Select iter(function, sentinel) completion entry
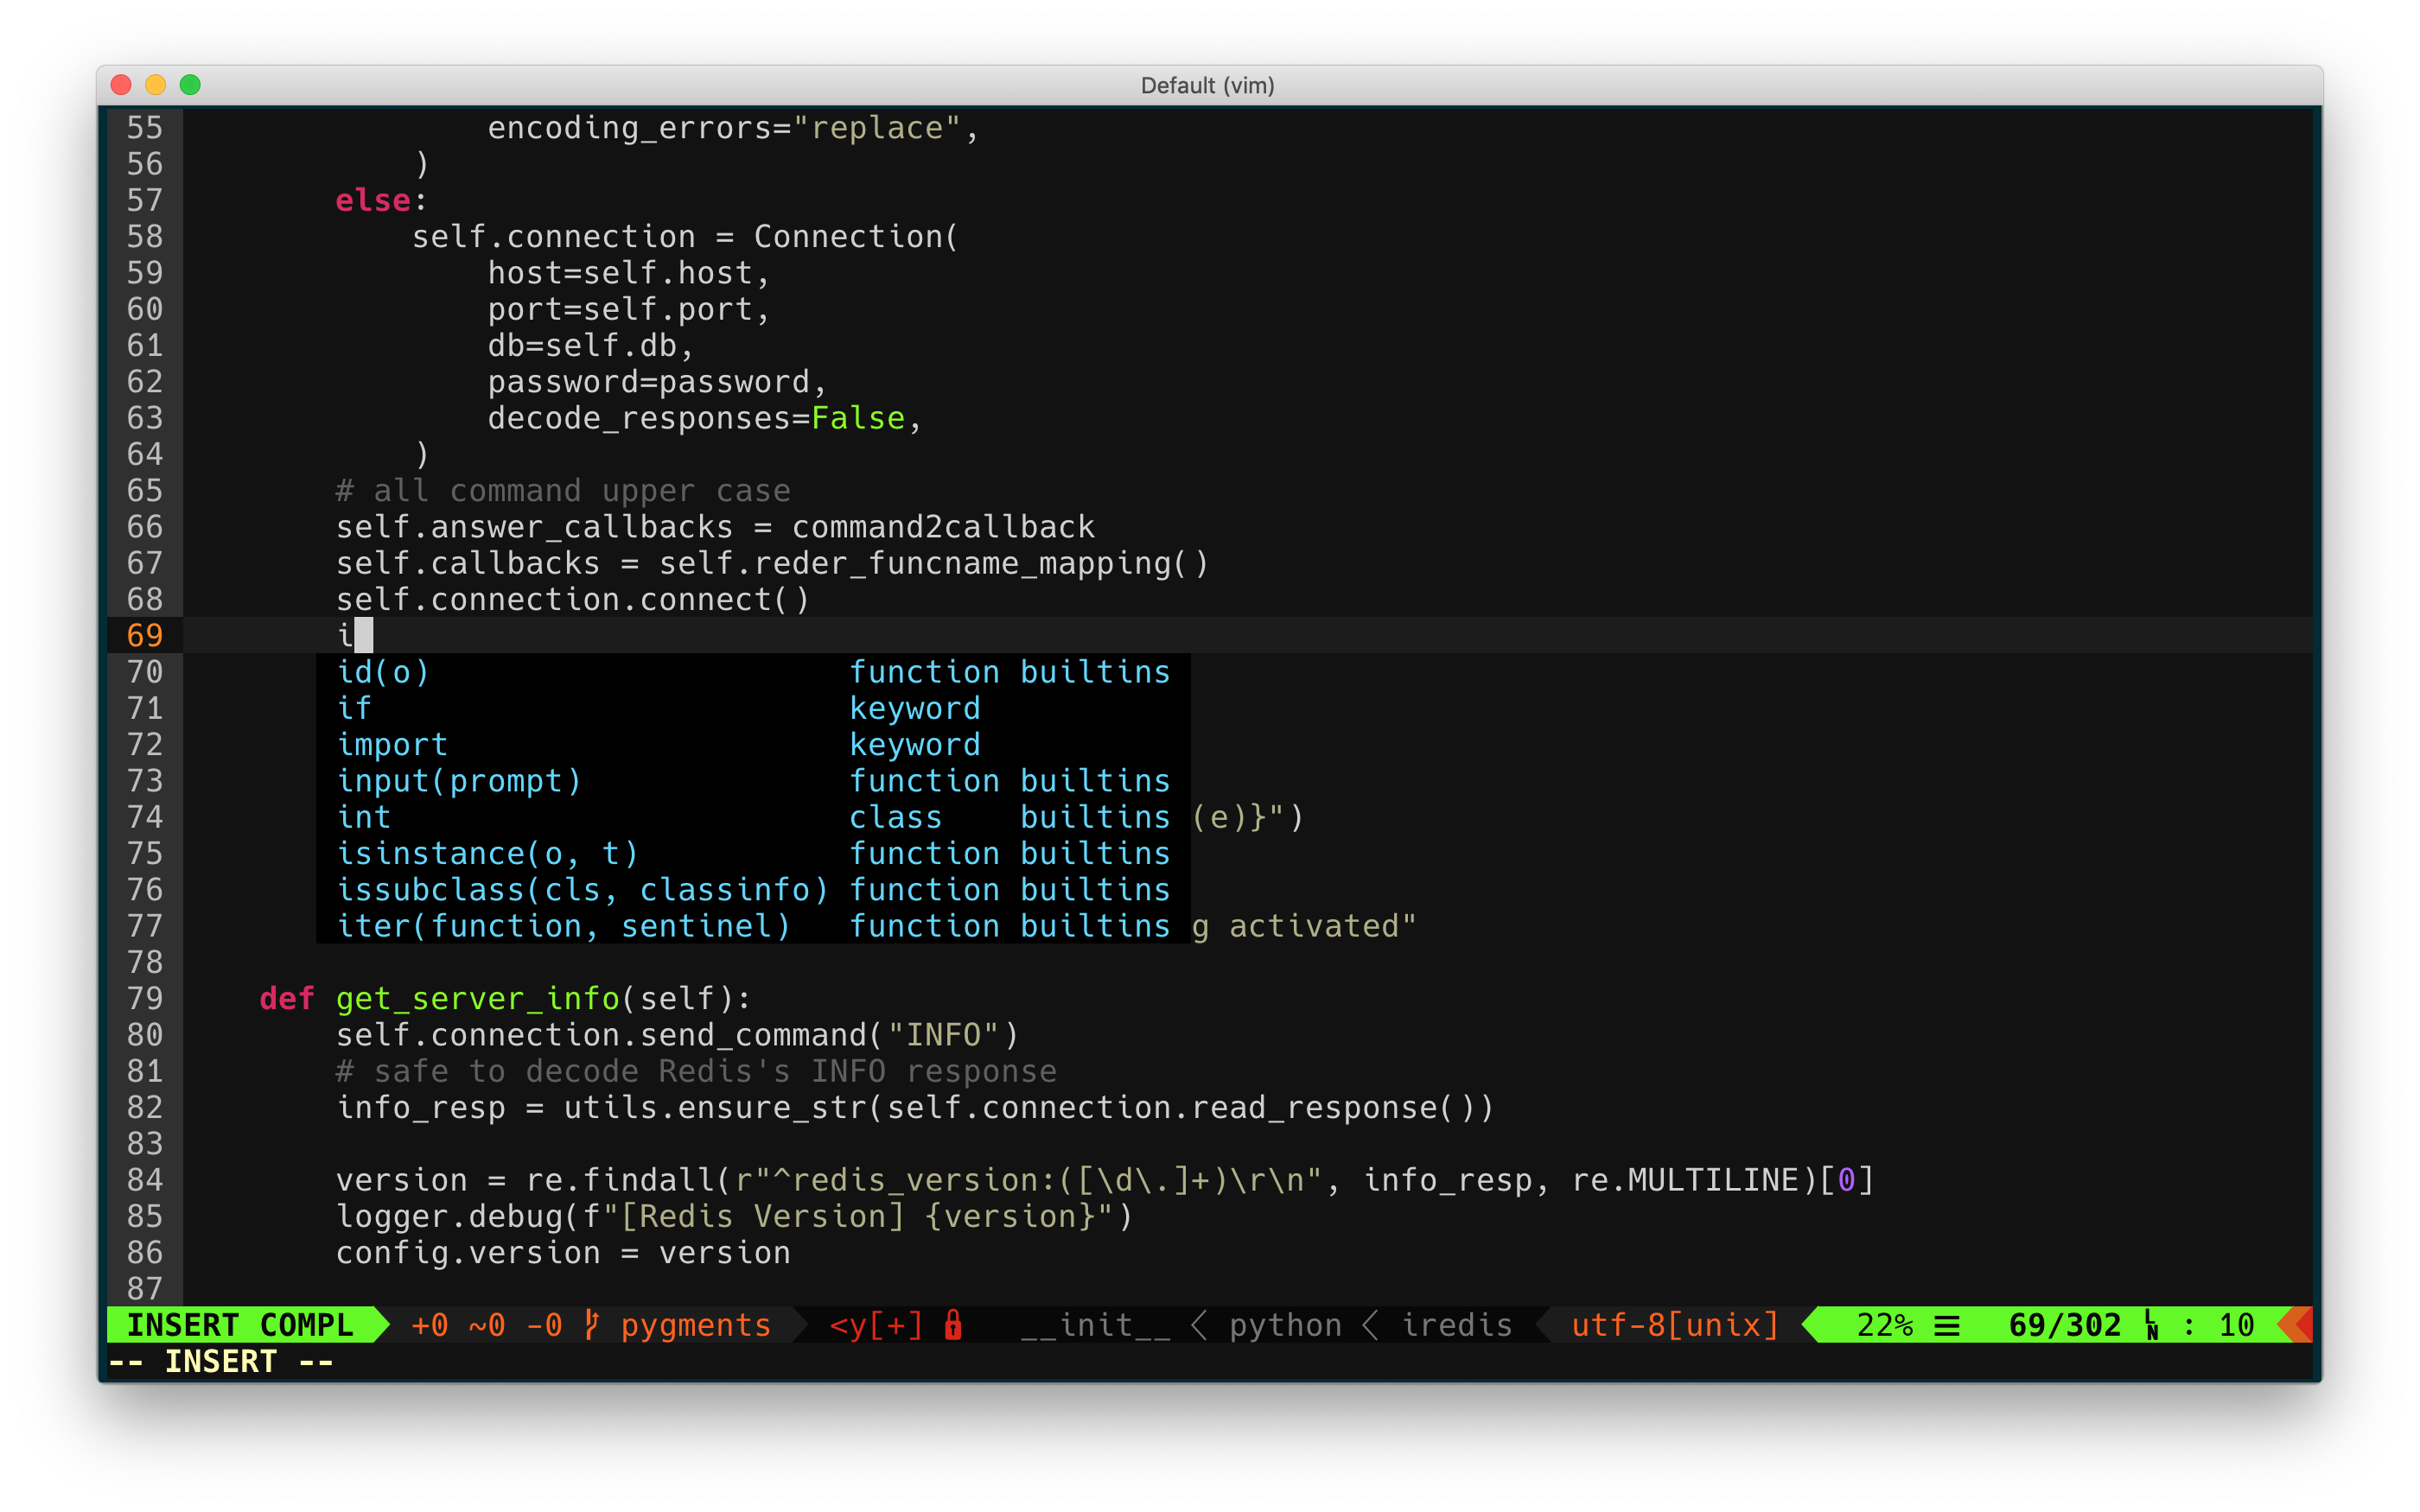2420x1512 pixels. (563, 926)
